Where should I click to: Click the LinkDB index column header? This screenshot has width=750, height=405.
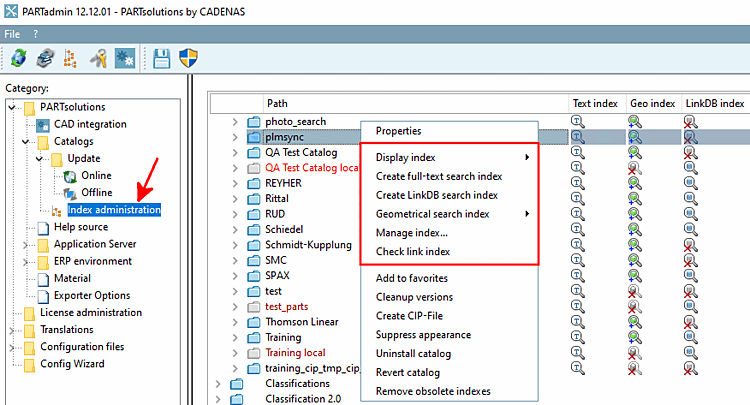(x=715, y=103)
